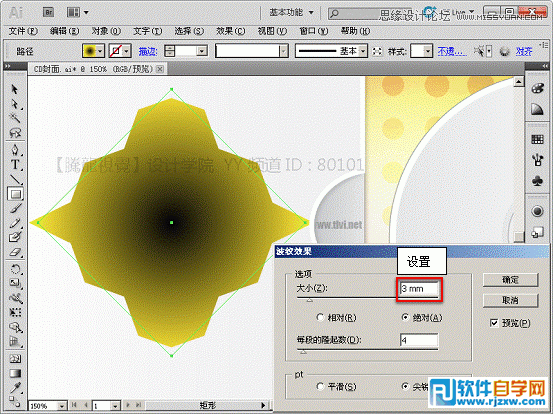Choose the Rectangle tool

[x=15, y=194]
